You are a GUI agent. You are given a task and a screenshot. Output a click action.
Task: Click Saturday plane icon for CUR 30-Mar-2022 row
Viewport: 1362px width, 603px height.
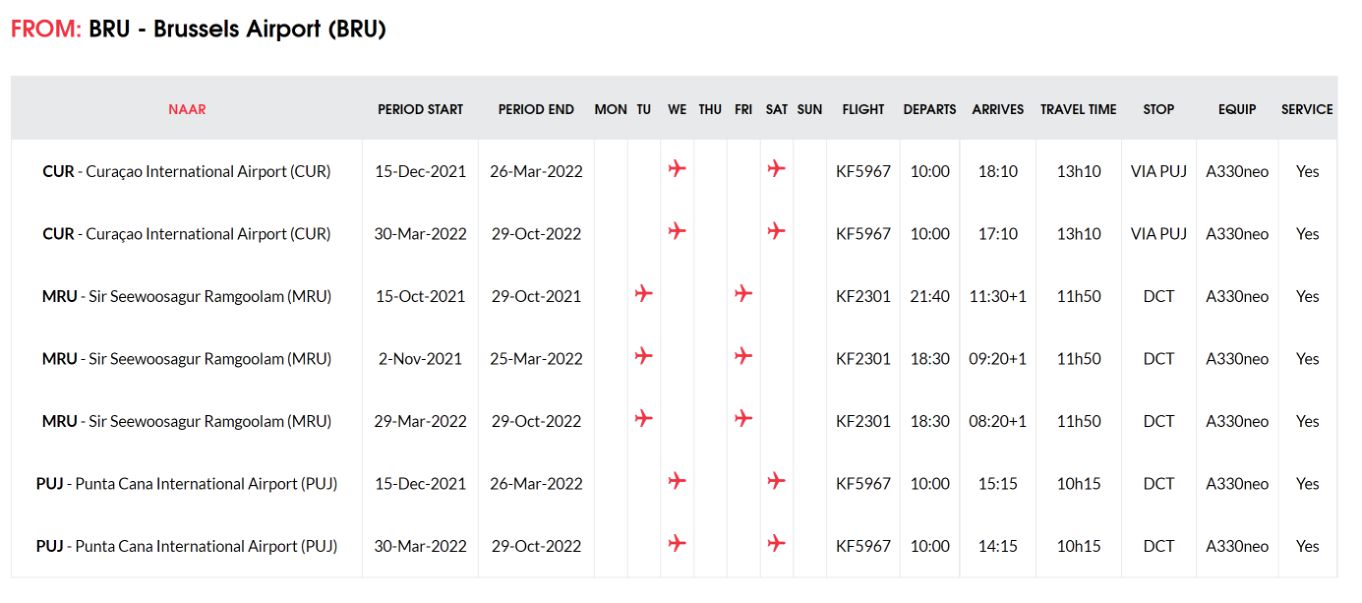tap(776, 232)
